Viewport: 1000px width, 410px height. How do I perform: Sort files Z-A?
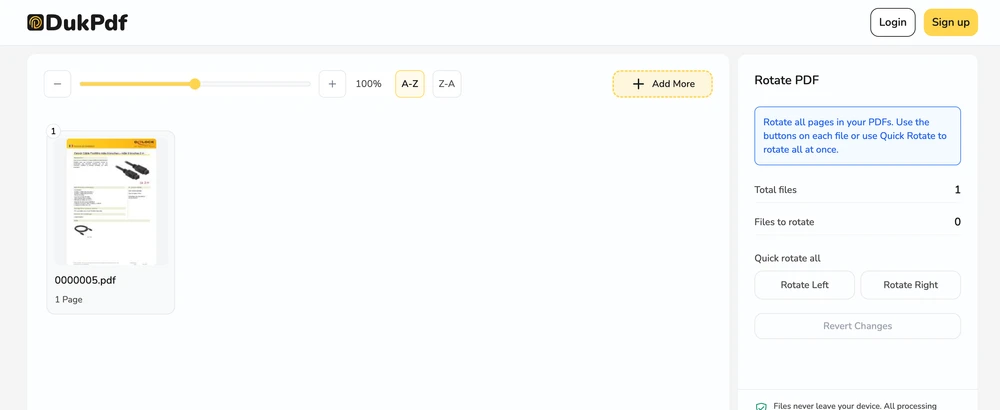tap(447, 84)
